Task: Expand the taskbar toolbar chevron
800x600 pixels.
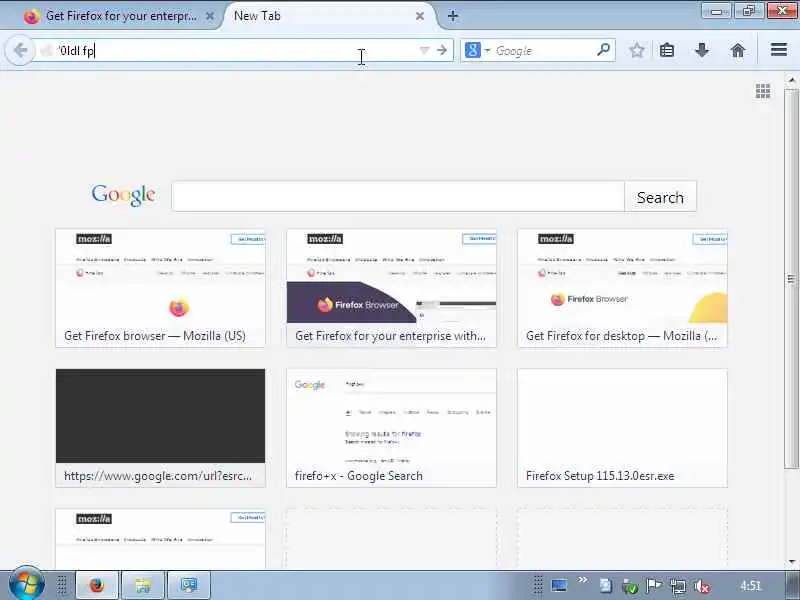Action: tap(582, 580)
